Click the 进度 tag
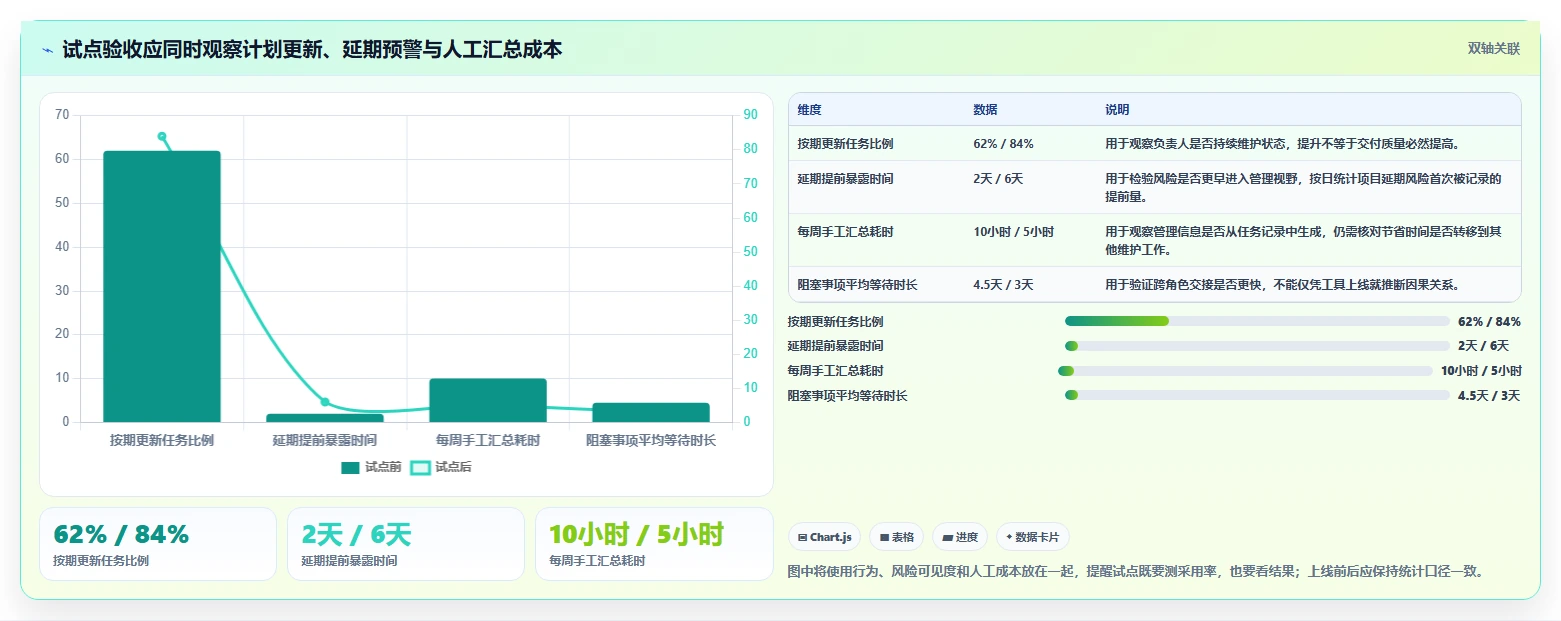Image resolution: width=1561 pixels, height=621 pixels. (x=960, y=537)
